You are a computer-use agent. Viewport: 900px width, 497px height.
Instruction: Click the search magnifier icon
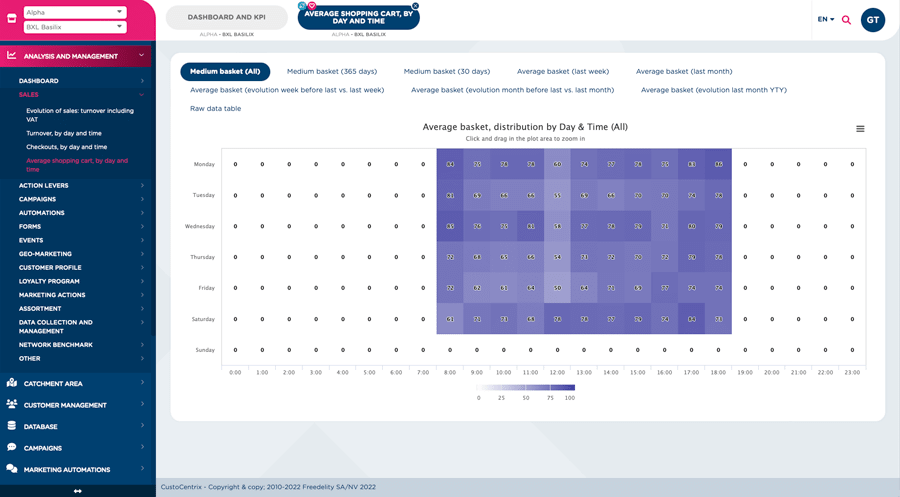pyautogui.click(x=846, y=20)
